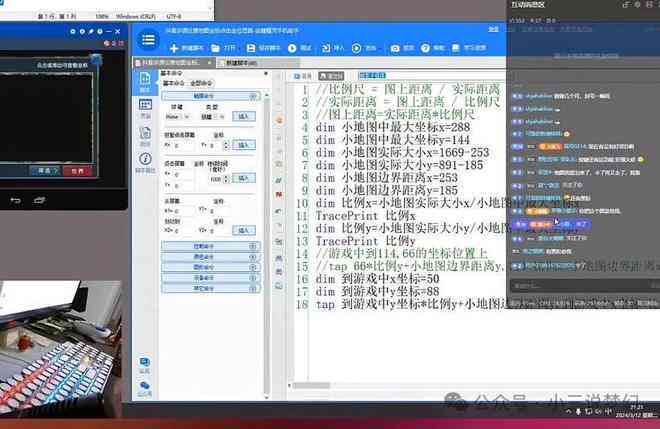Click code line 16 到游戏中x坐标=50
Image resolution: width=660 pixels, height=429 pixels.
click(377, 279)
